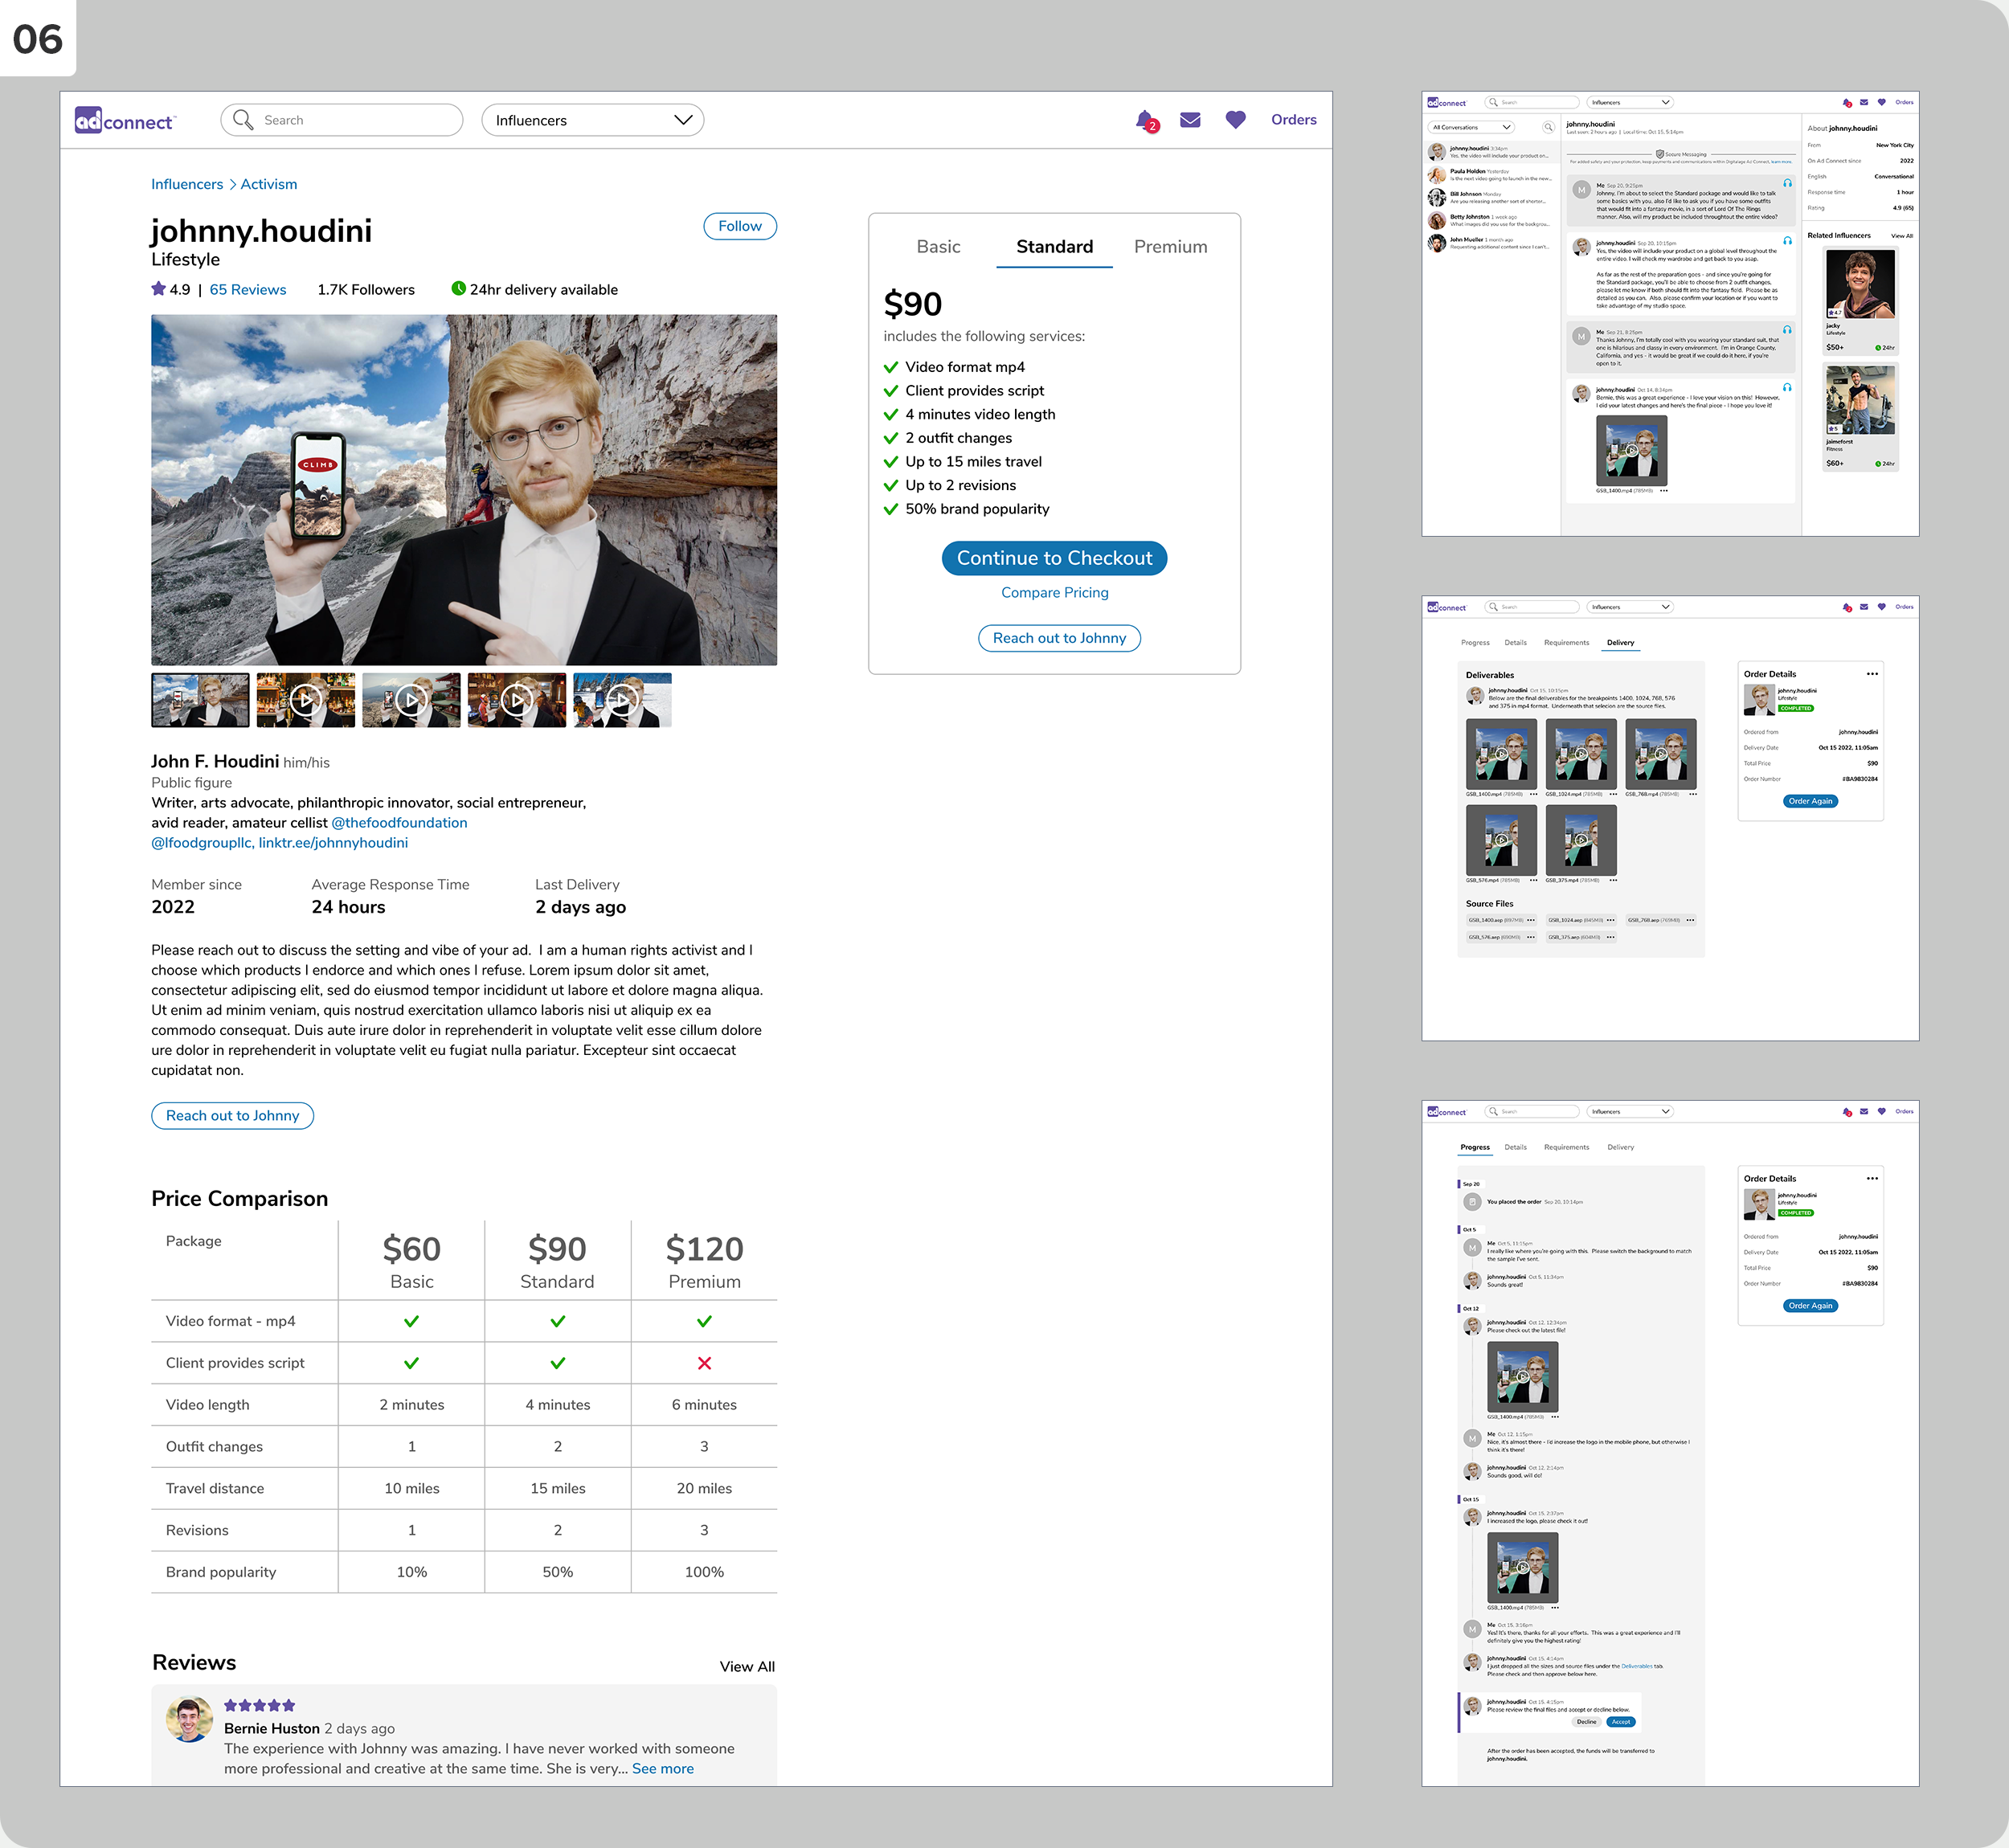Click View All beside Related Influencers
Image resolution: width=2009 pixels, height=1848 pixels.
click(x=1901, y=236)
